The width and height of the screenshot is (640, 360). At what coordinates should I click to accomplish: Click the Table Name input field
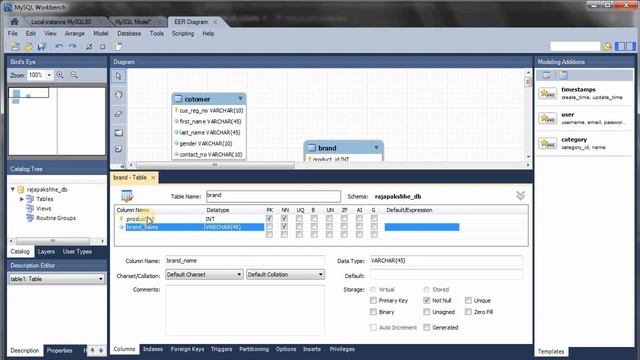273,196
